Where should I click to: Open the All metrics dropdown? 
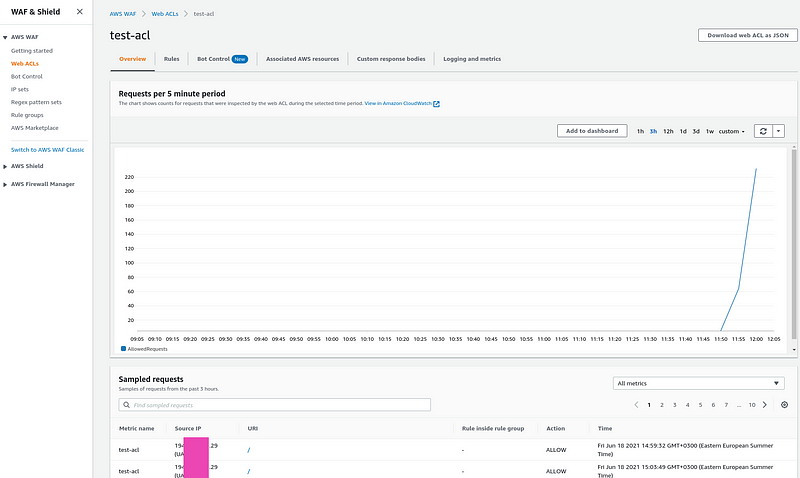[698, 383]
